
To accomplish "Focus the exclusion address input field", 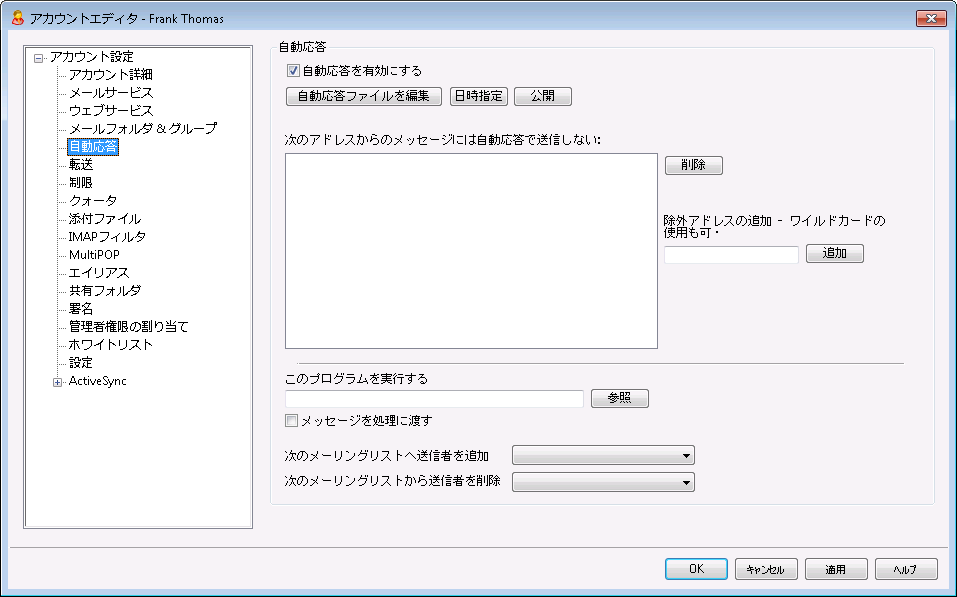I will [731, 255].
